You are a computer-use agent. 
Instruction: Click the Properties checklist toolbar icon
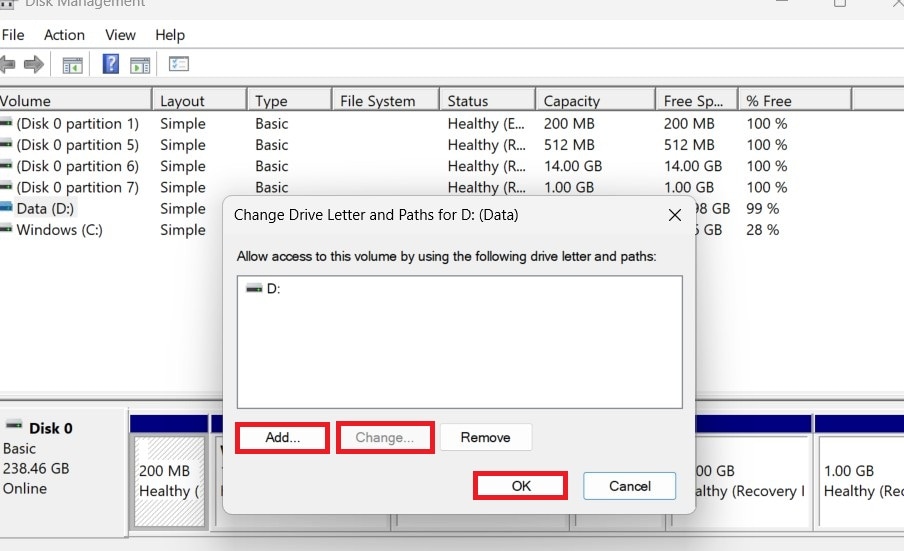click(x=179, y=63)
